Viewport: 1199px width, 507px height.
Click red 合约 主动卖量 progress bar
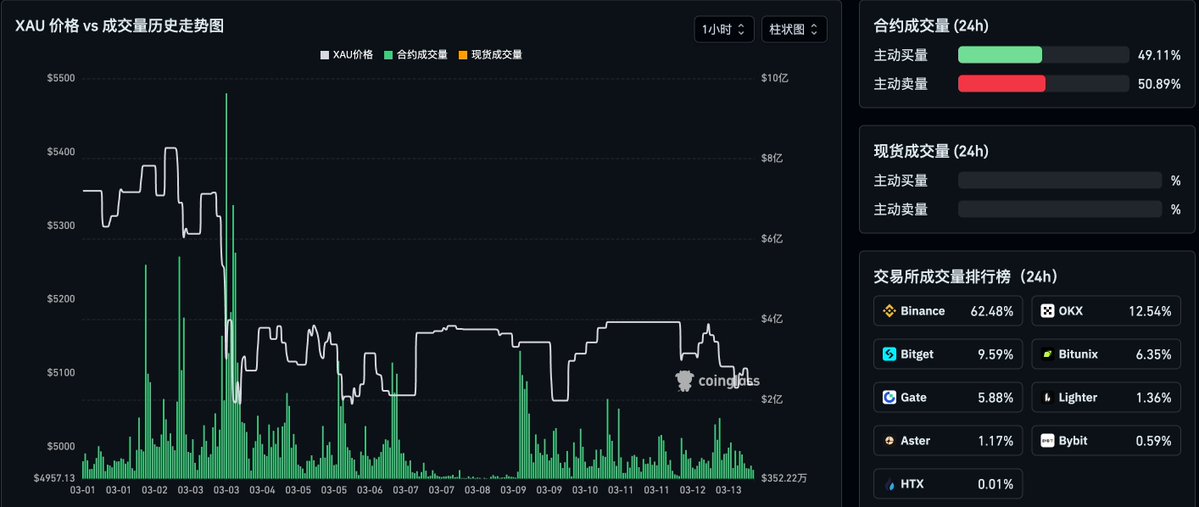1002,83
